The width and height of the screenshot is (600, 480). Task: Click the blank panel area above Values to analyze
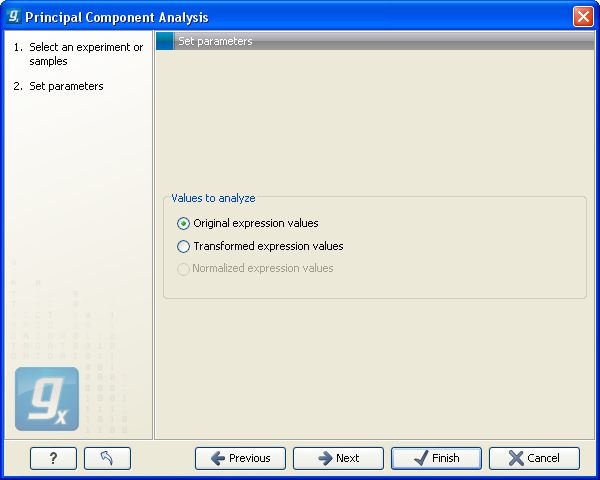click(375, 120)
